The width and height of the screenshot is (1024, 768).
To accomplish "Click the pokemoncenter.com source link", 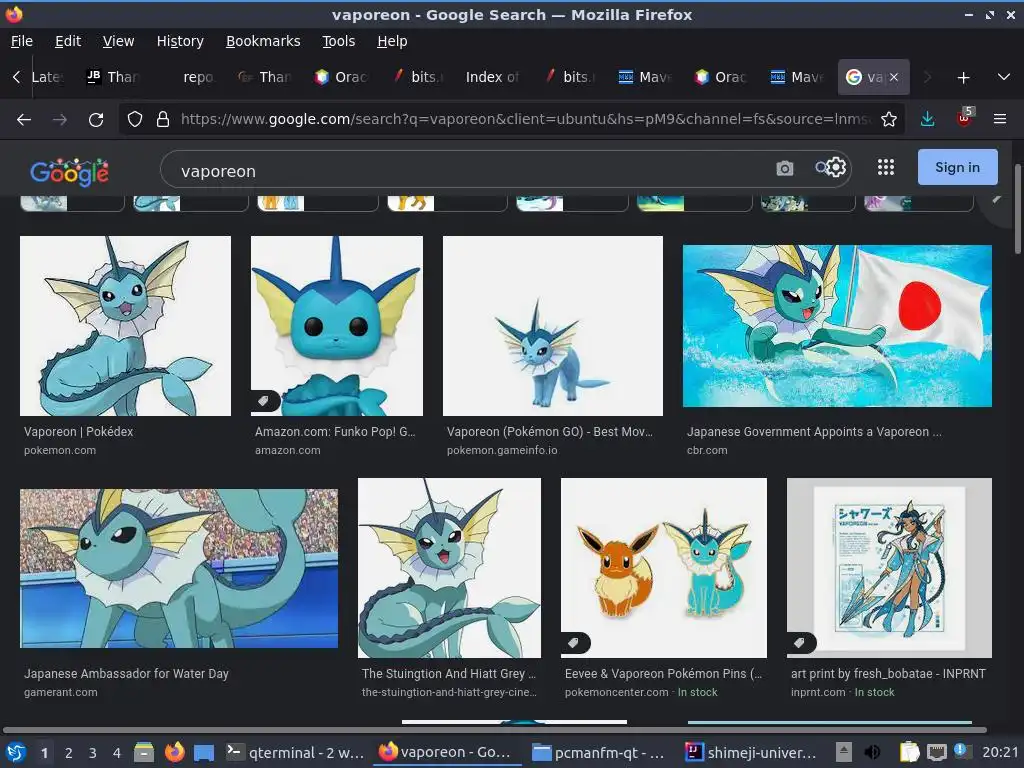I will (x=616, y=692).
